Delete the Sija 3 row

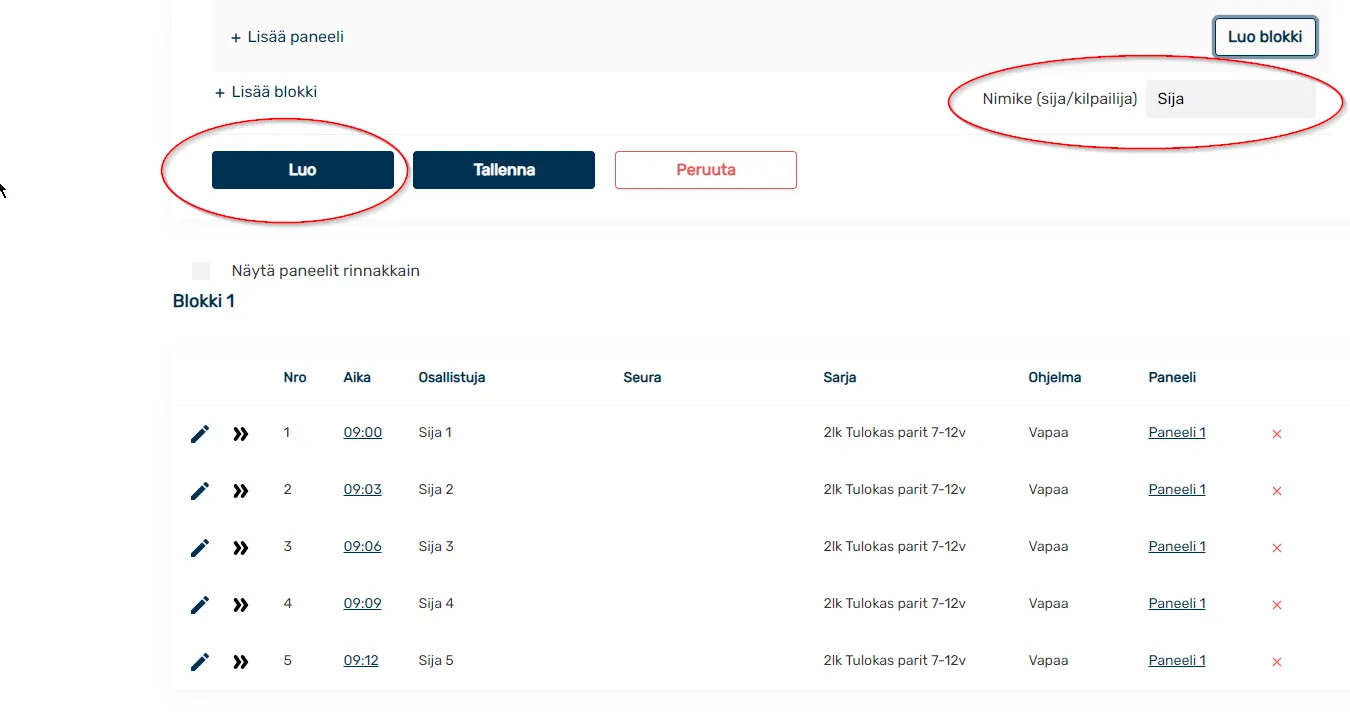click(1277, 548)
